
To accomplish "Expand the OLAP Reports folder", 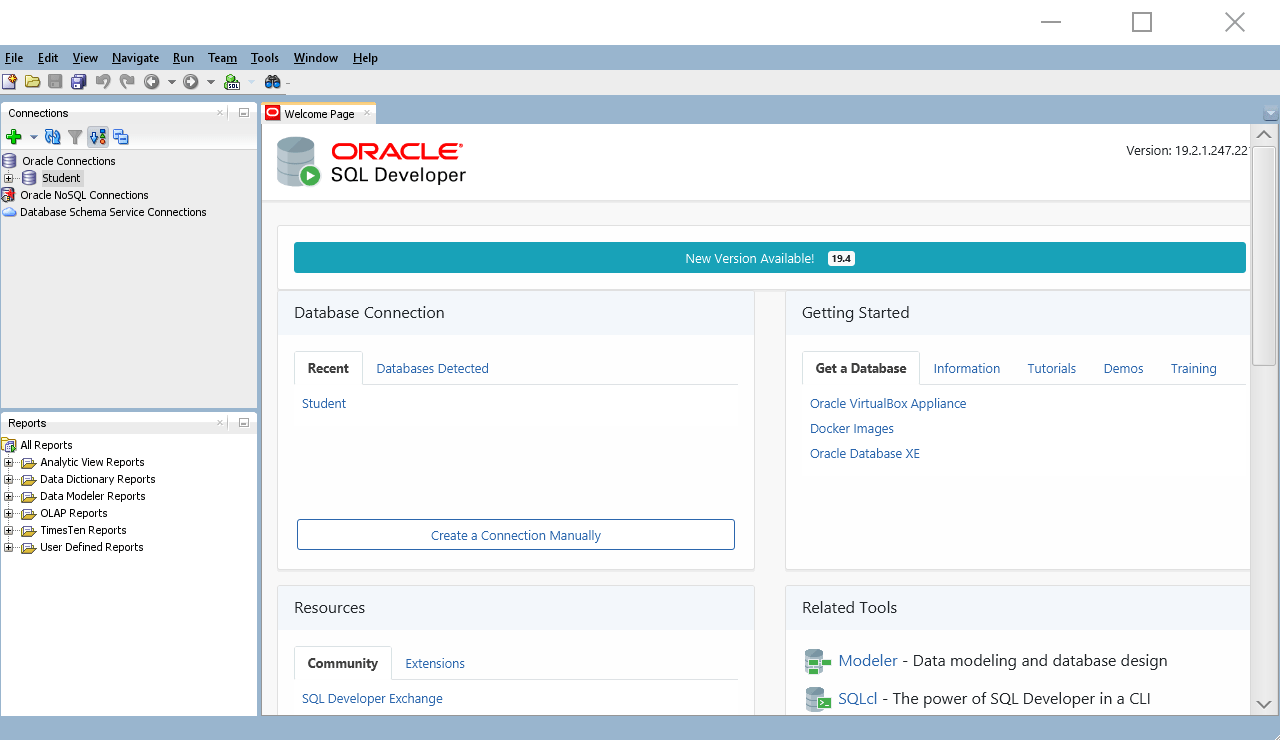I will click(x=8, y=513).
